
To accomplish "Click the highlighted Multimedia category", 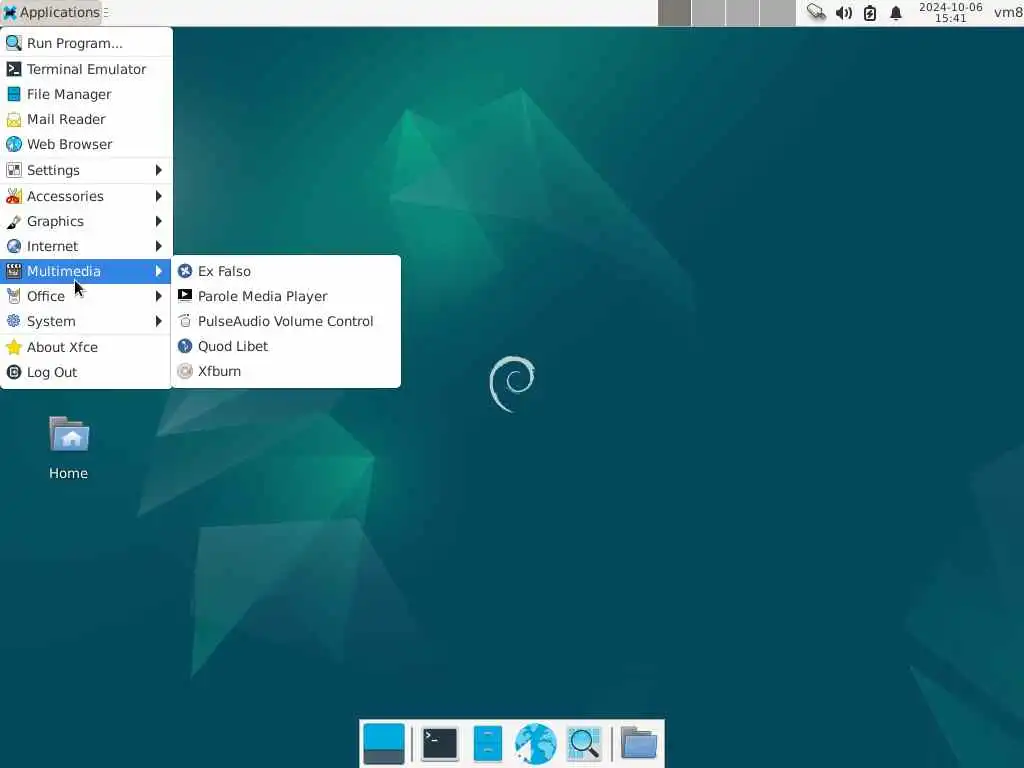I will 86,271.
